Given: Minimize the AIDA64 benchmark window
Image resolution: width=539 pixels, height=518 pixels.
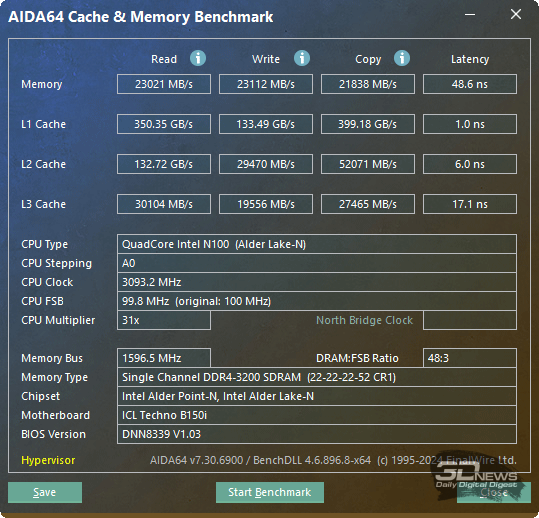Looking at the screenshot, I should pos(470,14).
